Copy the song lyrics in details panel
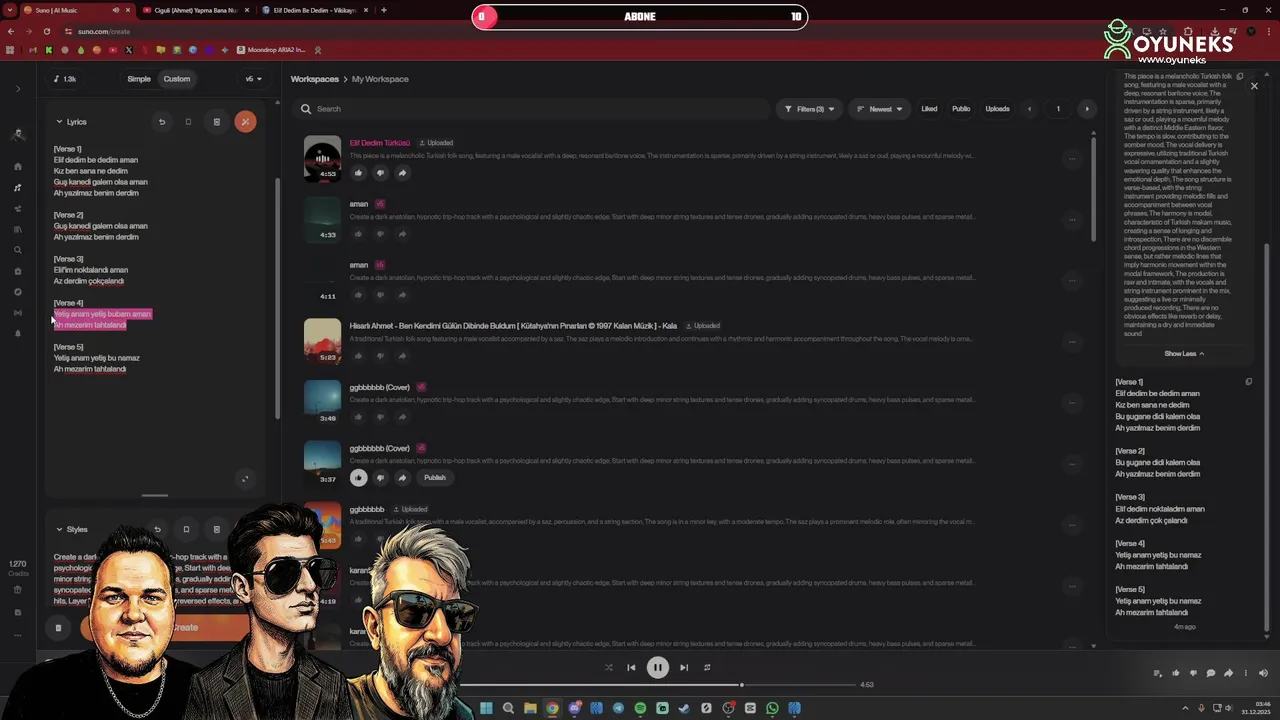 [x=1248, y=382]
